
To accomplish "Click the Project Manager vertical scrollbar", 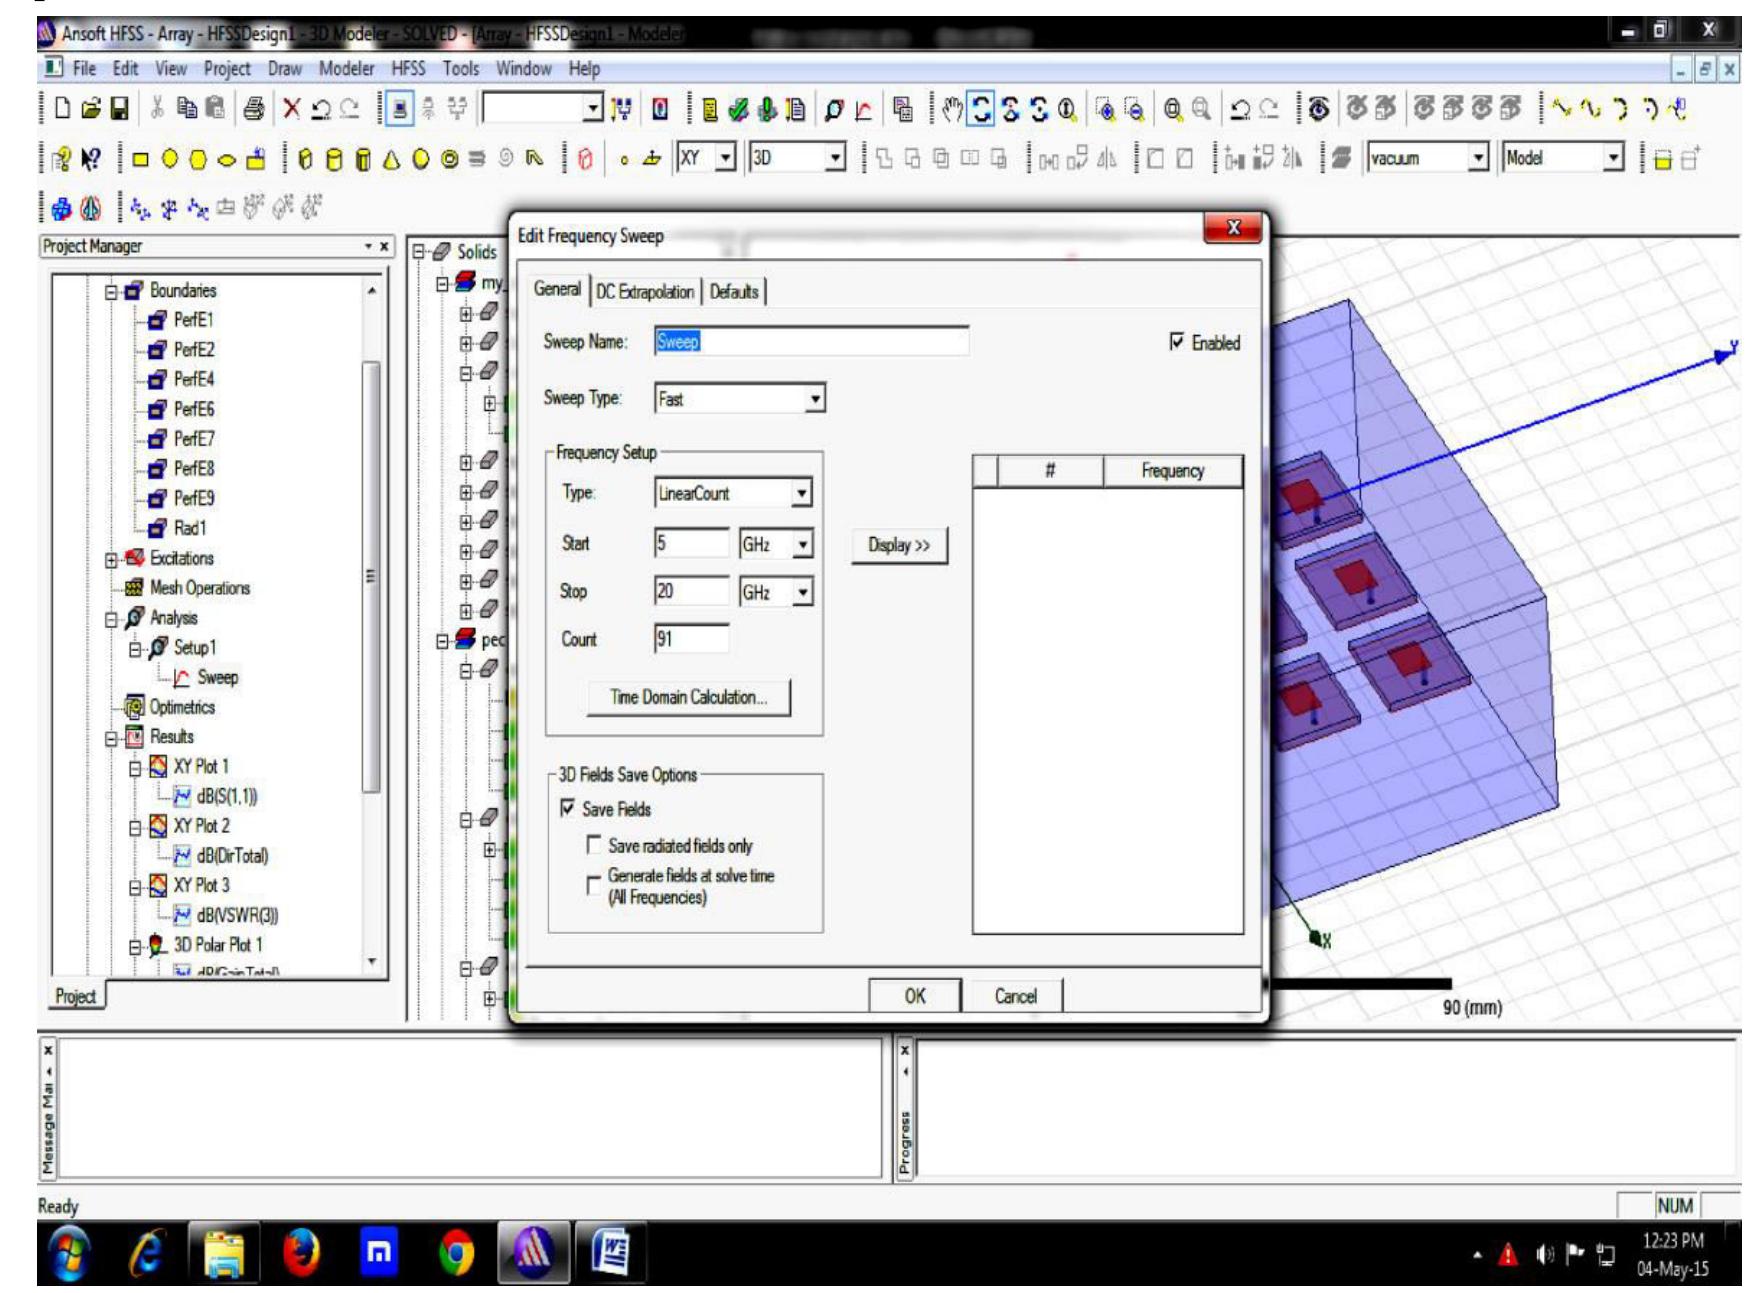I will (371, 577).
